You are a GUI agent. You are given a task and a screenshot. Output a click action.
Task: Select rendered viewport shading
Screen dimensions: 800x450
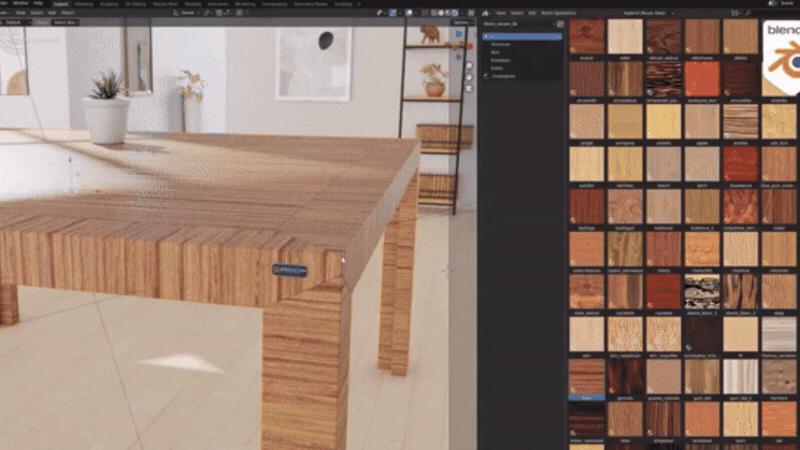[x=454, y=13]
